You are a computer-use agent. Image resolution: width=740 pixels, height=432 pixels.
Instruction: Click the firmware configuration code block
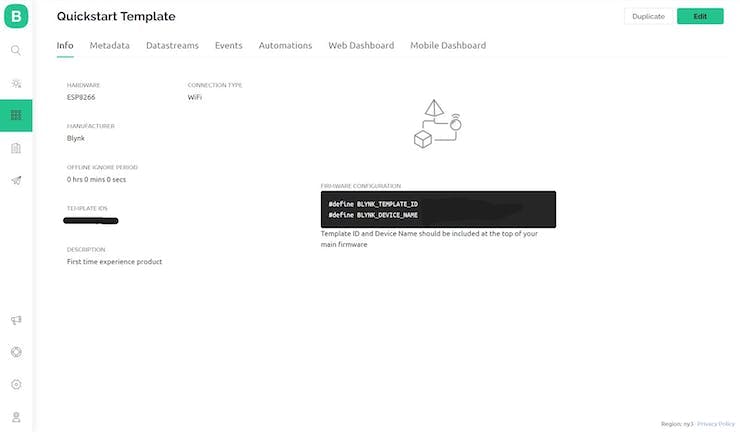click(438, 209)
